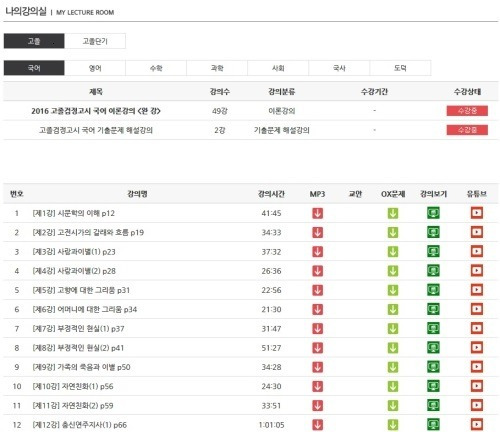Select the 국어 subject tab
Image resolution: width=500 pixels, height=432 pixels.
pos(34,68)
